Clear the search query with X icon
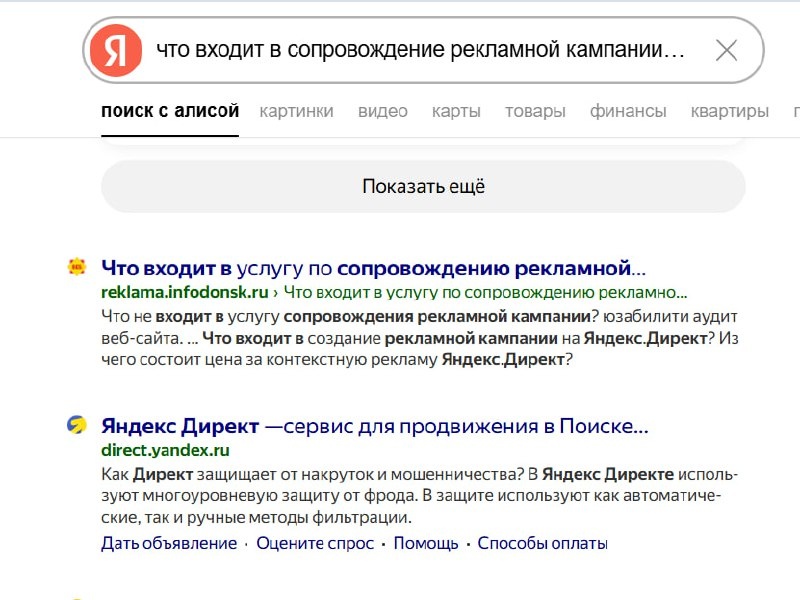Image resolution: width=800 pixels, height=600 pixels. coord(726,51)
